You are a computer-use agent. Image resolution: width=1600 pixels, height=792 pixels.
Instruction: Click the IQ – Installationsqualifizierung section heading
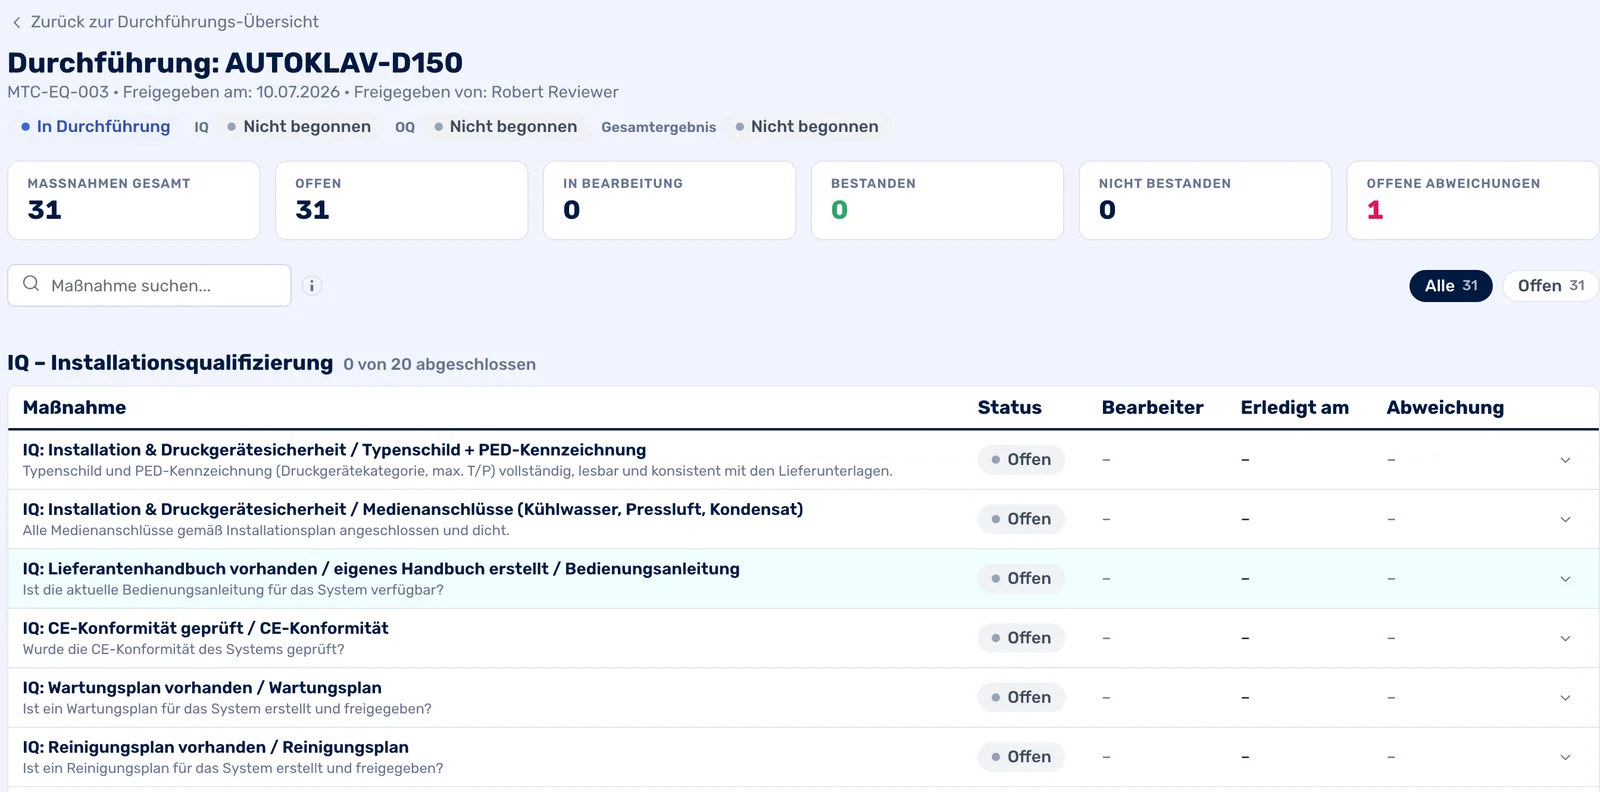170,363
